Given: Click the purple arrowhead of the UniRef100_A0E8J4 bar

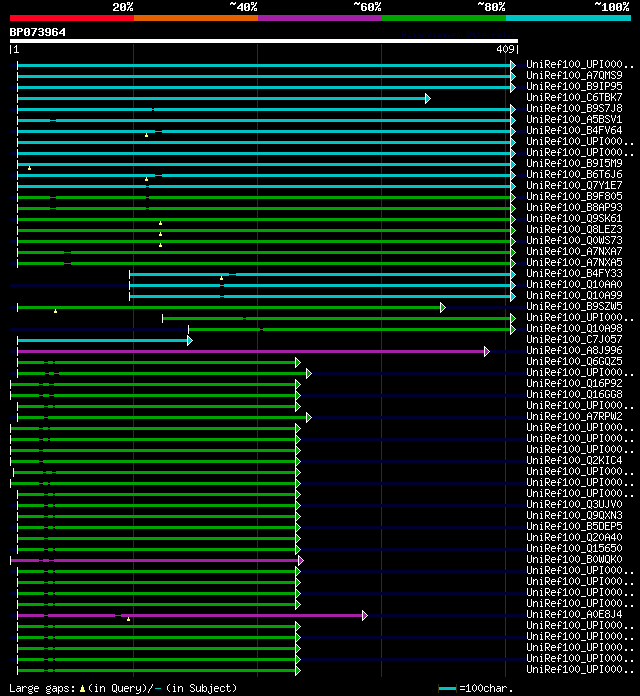Looking at the screenshot, I should point(365,615).
